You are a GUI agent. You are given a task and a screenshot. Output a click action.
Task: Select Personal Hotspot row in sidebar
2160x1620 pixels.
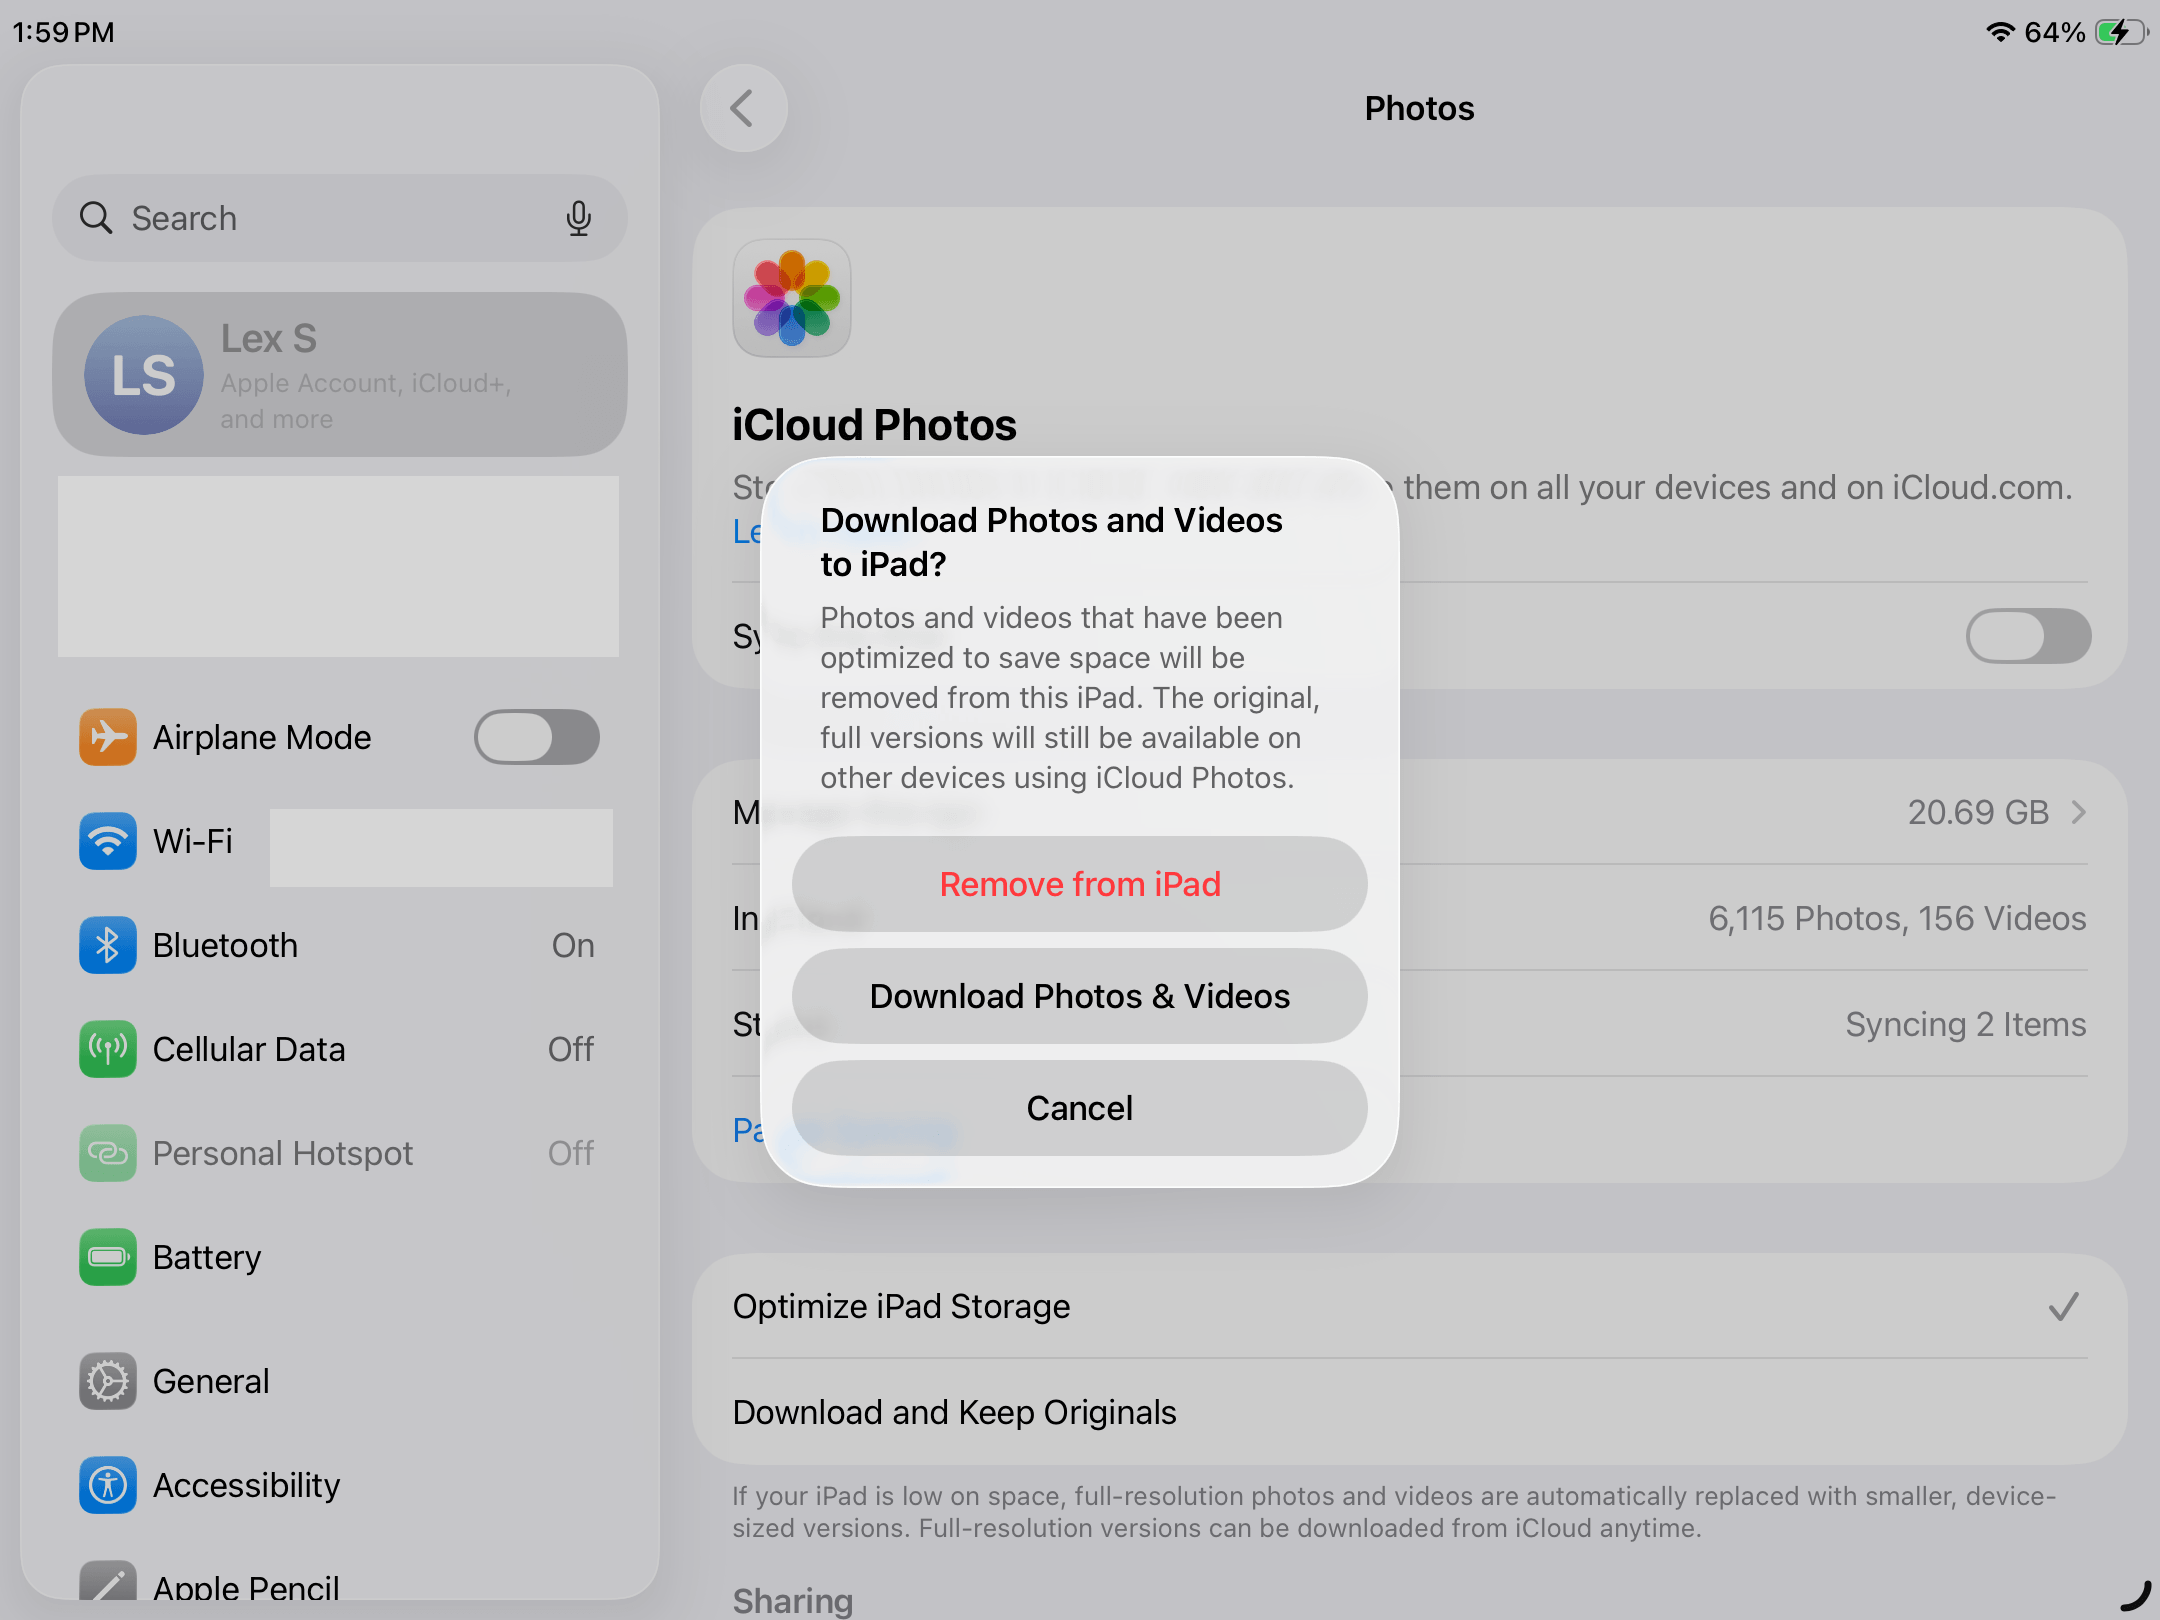tap(340, 1153)
